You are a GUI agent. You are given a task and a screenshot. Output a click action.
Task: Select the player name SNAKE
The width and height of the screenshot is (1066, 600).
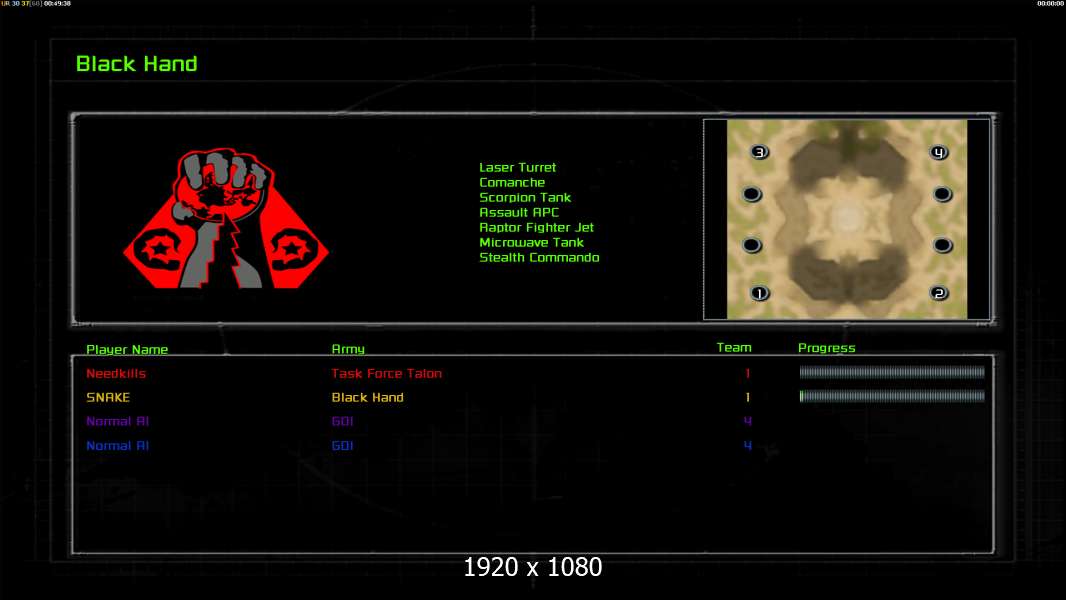(x=108, y=397)
